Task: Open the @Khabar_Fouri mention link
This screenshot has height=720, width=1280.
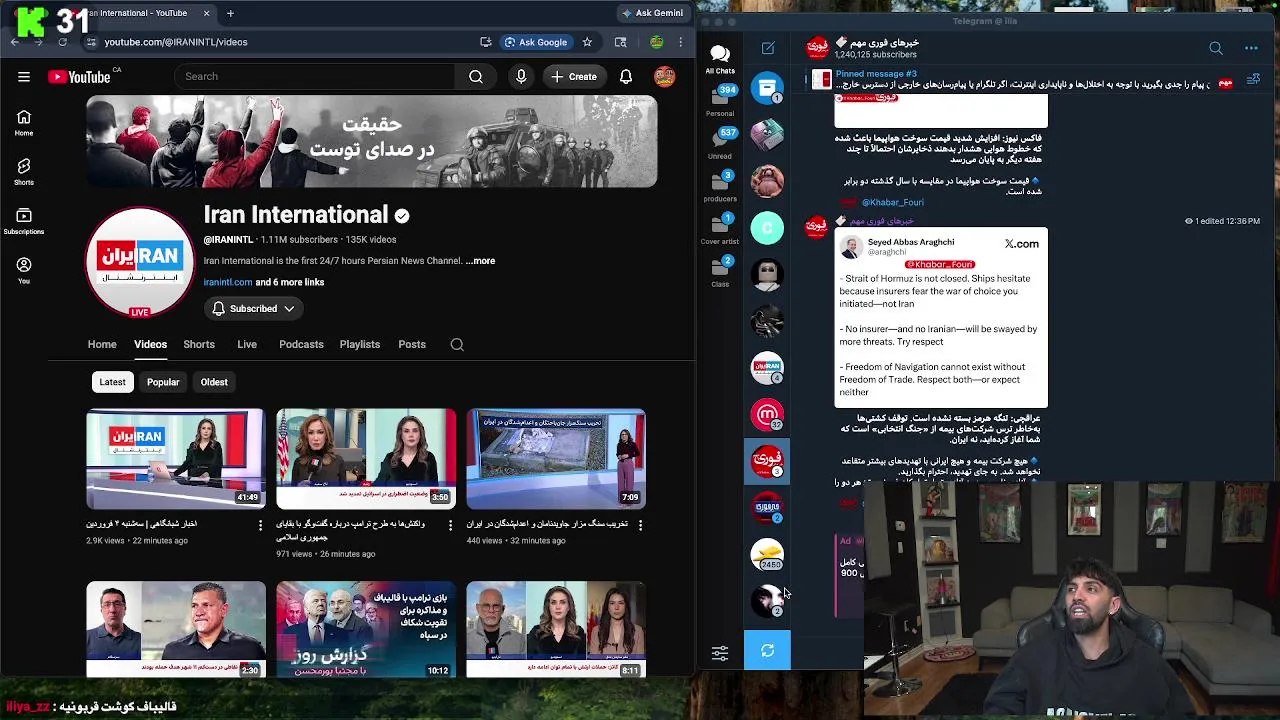Action: (892, 202)
